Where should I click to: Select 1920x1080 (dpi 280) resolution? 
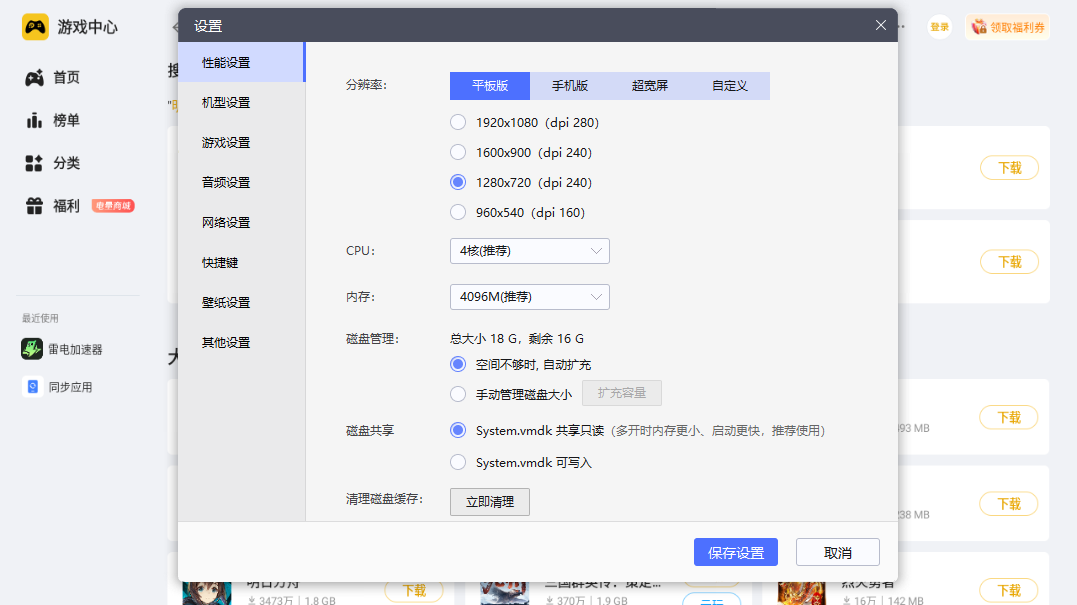coord(458,123)
